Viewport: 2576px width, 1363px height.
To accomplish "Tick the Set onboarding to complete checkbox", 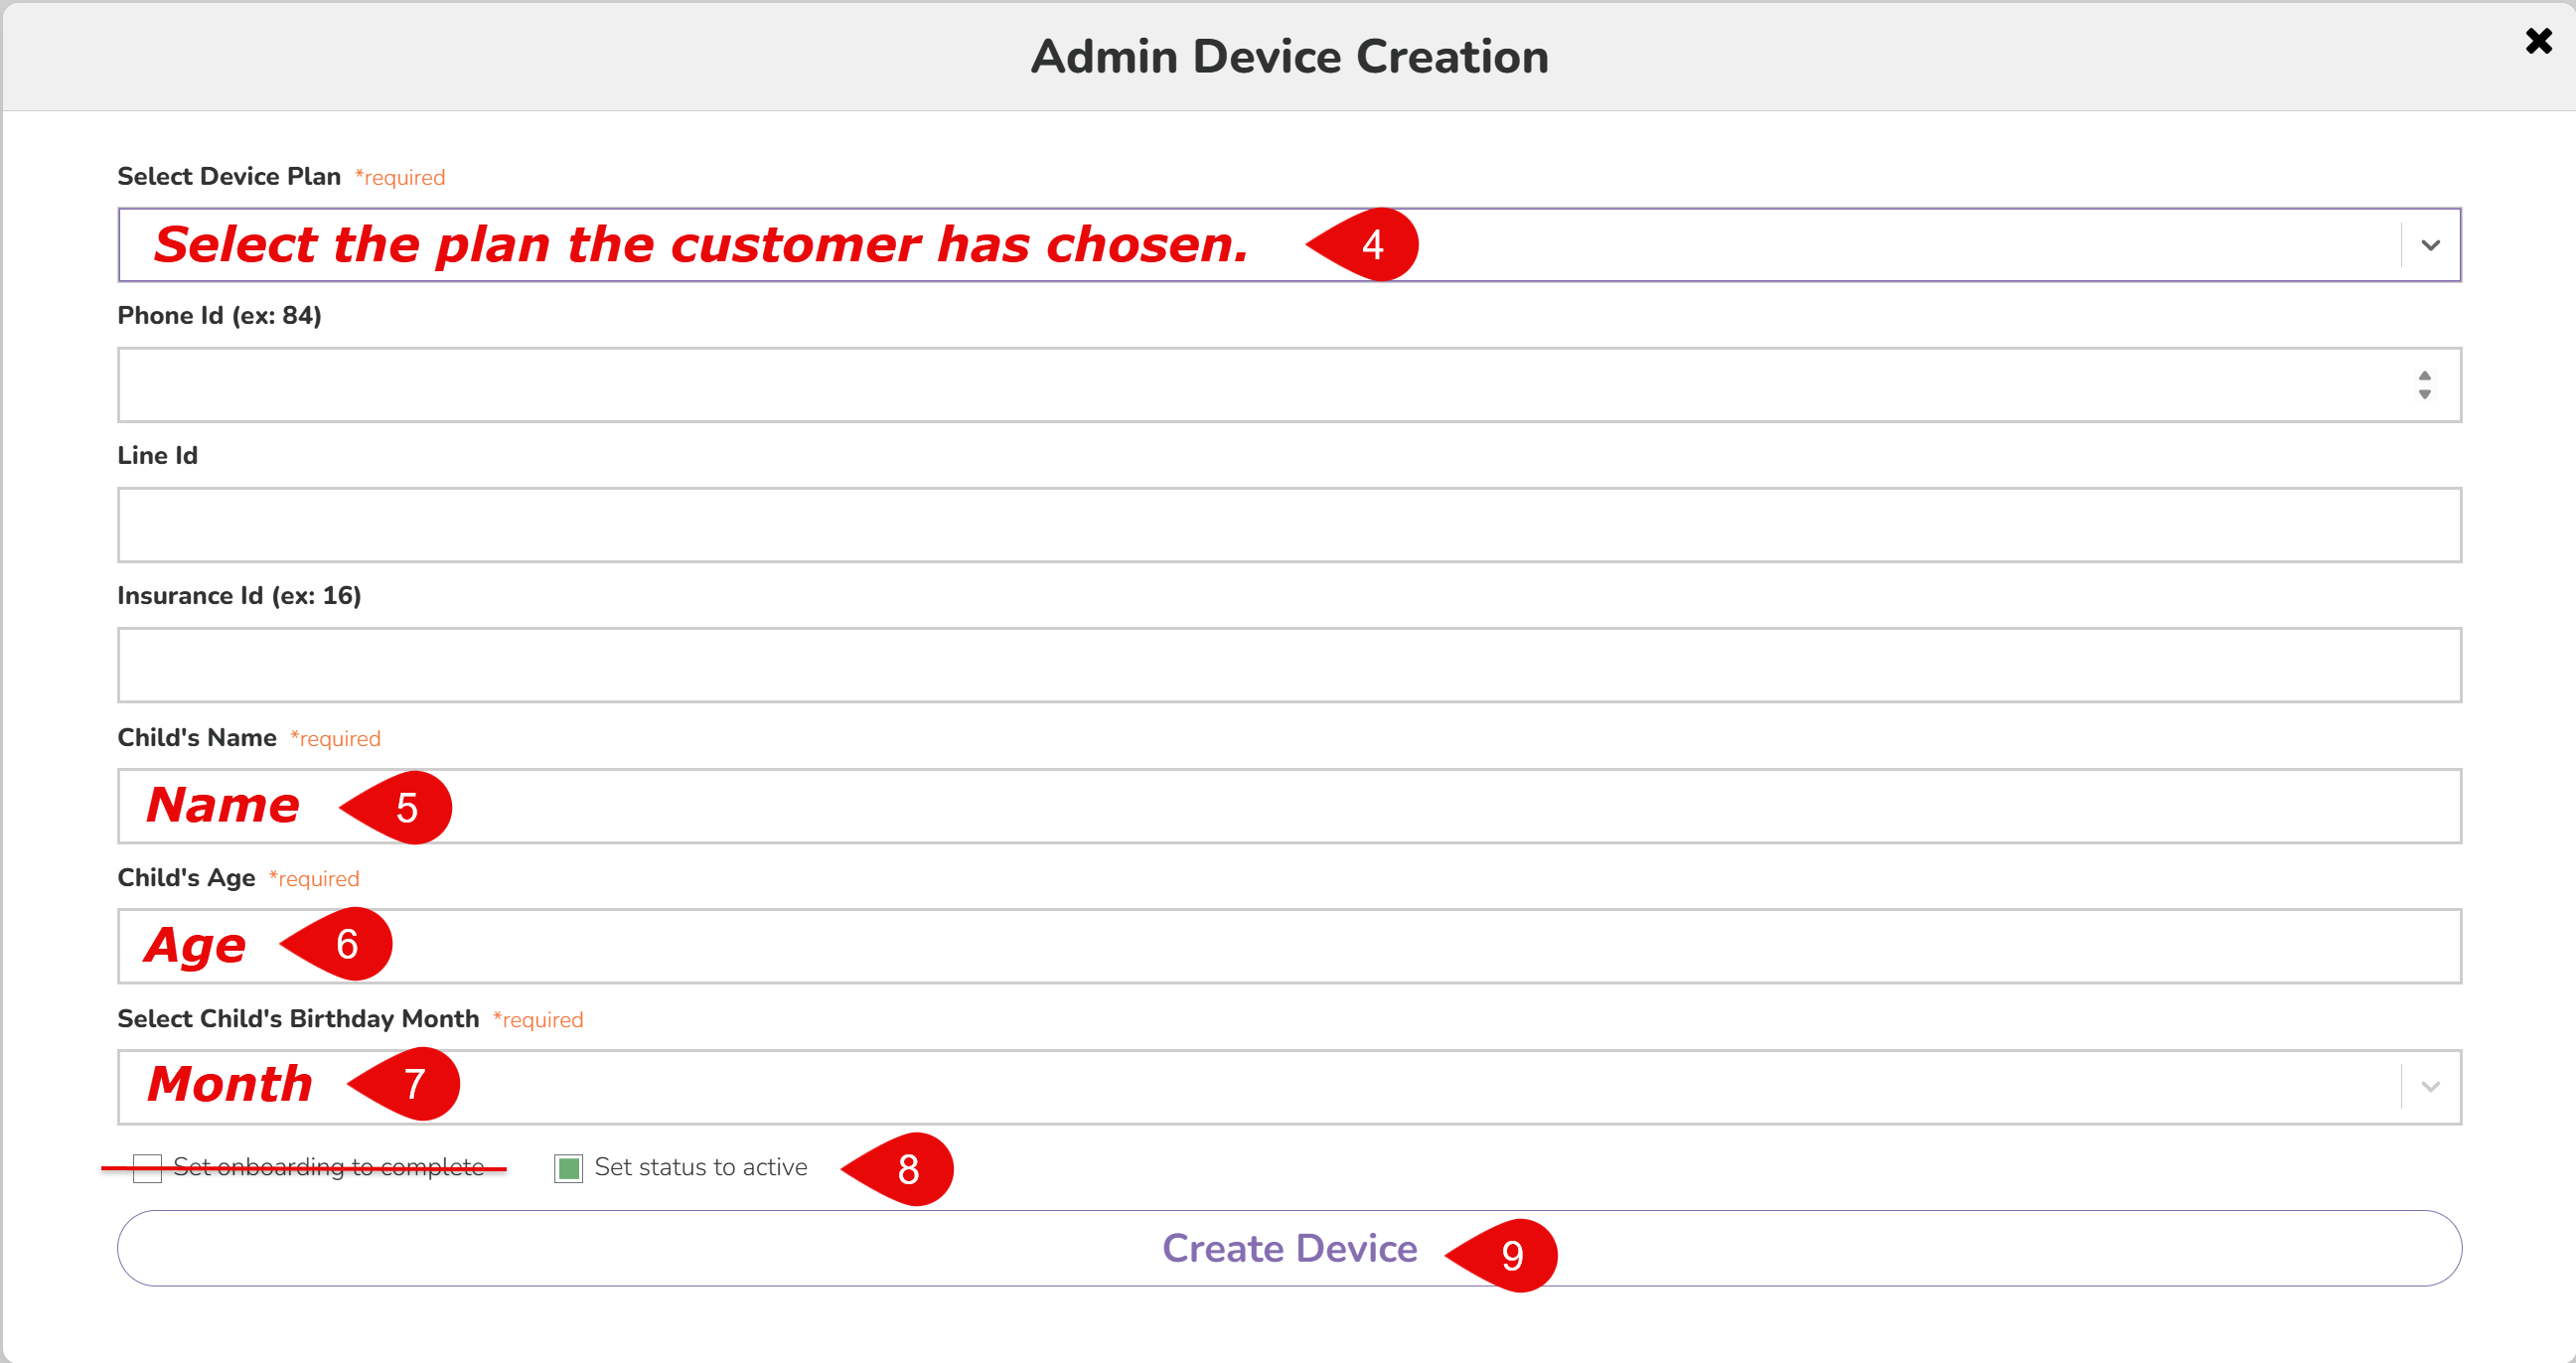I will click(x=147, y=1168).
